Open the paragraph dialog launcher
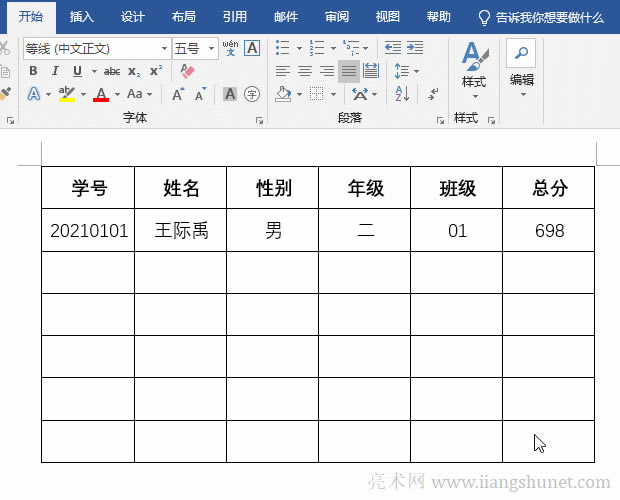This screenshot has width=620, height=500. (x=440, y=121)
